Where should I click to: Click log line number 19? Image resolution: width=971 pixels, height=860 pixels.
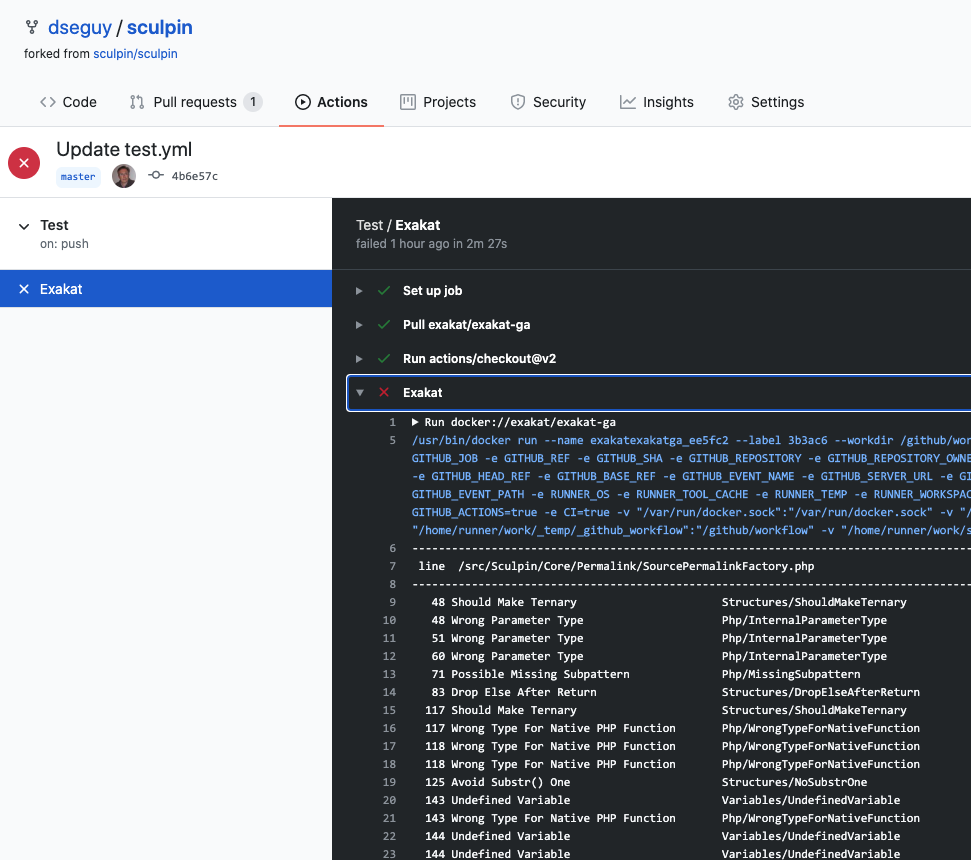click(389, 782)
